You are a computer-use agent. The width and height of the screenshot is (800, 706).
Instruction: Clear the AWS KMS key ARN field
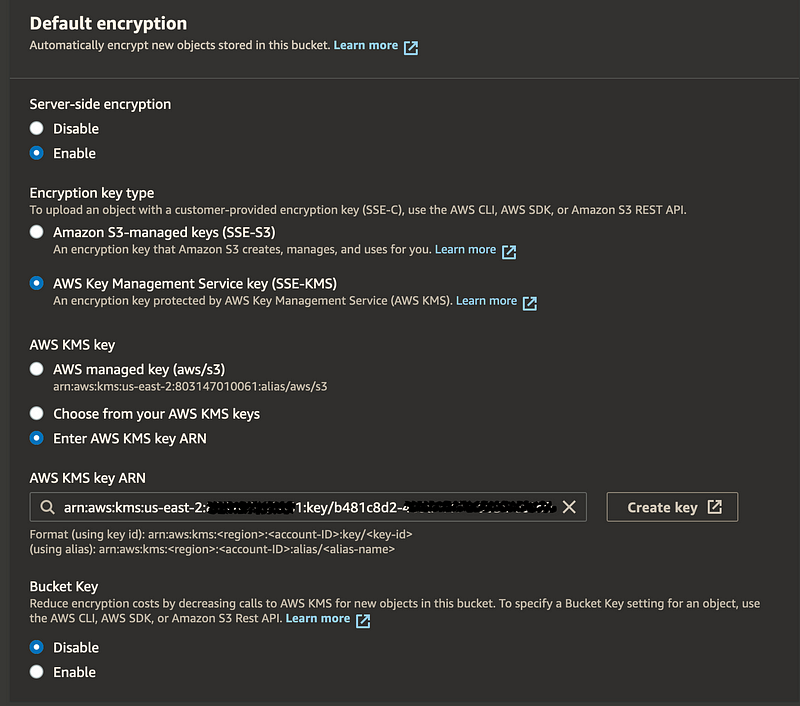coord(569,507)
